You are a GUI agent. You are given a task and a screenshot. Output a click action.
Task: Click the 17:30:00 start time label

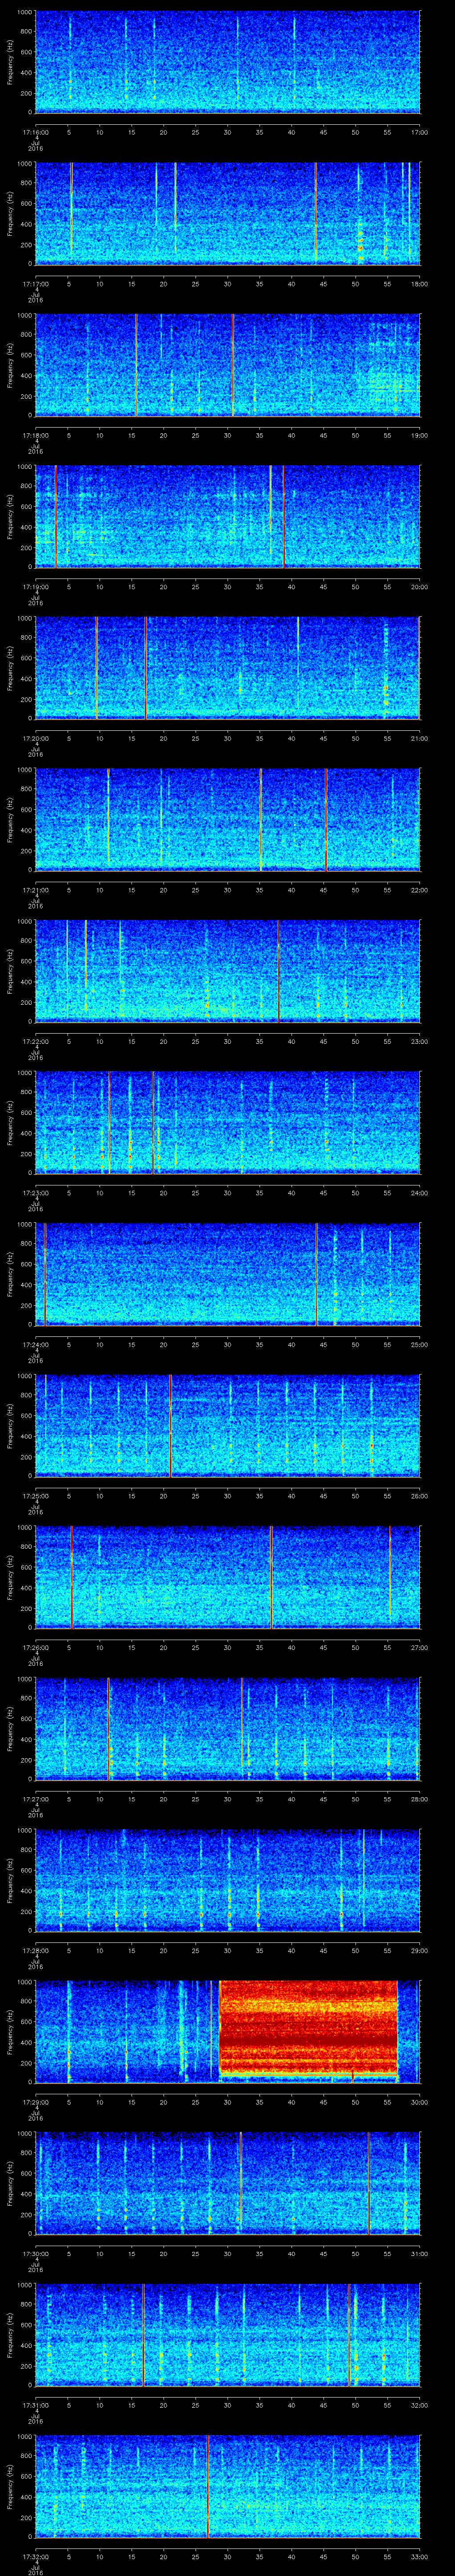coord(35,2253)
